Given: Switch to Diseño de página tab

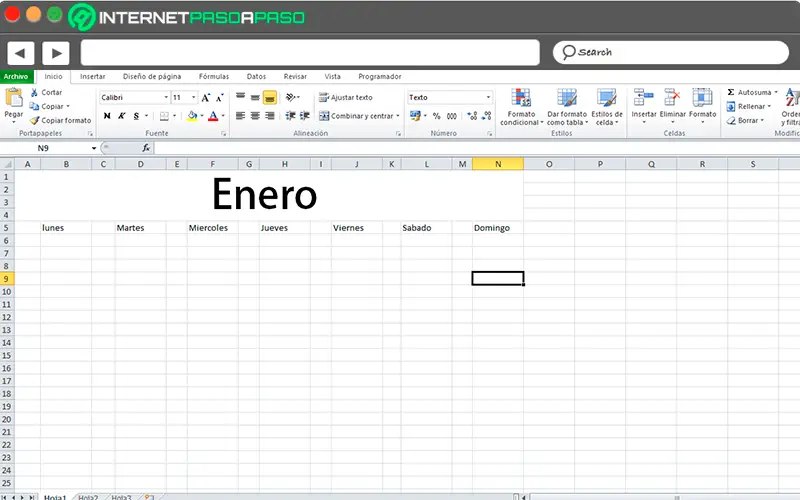Looking at the screenshot, I should point(152,77).
